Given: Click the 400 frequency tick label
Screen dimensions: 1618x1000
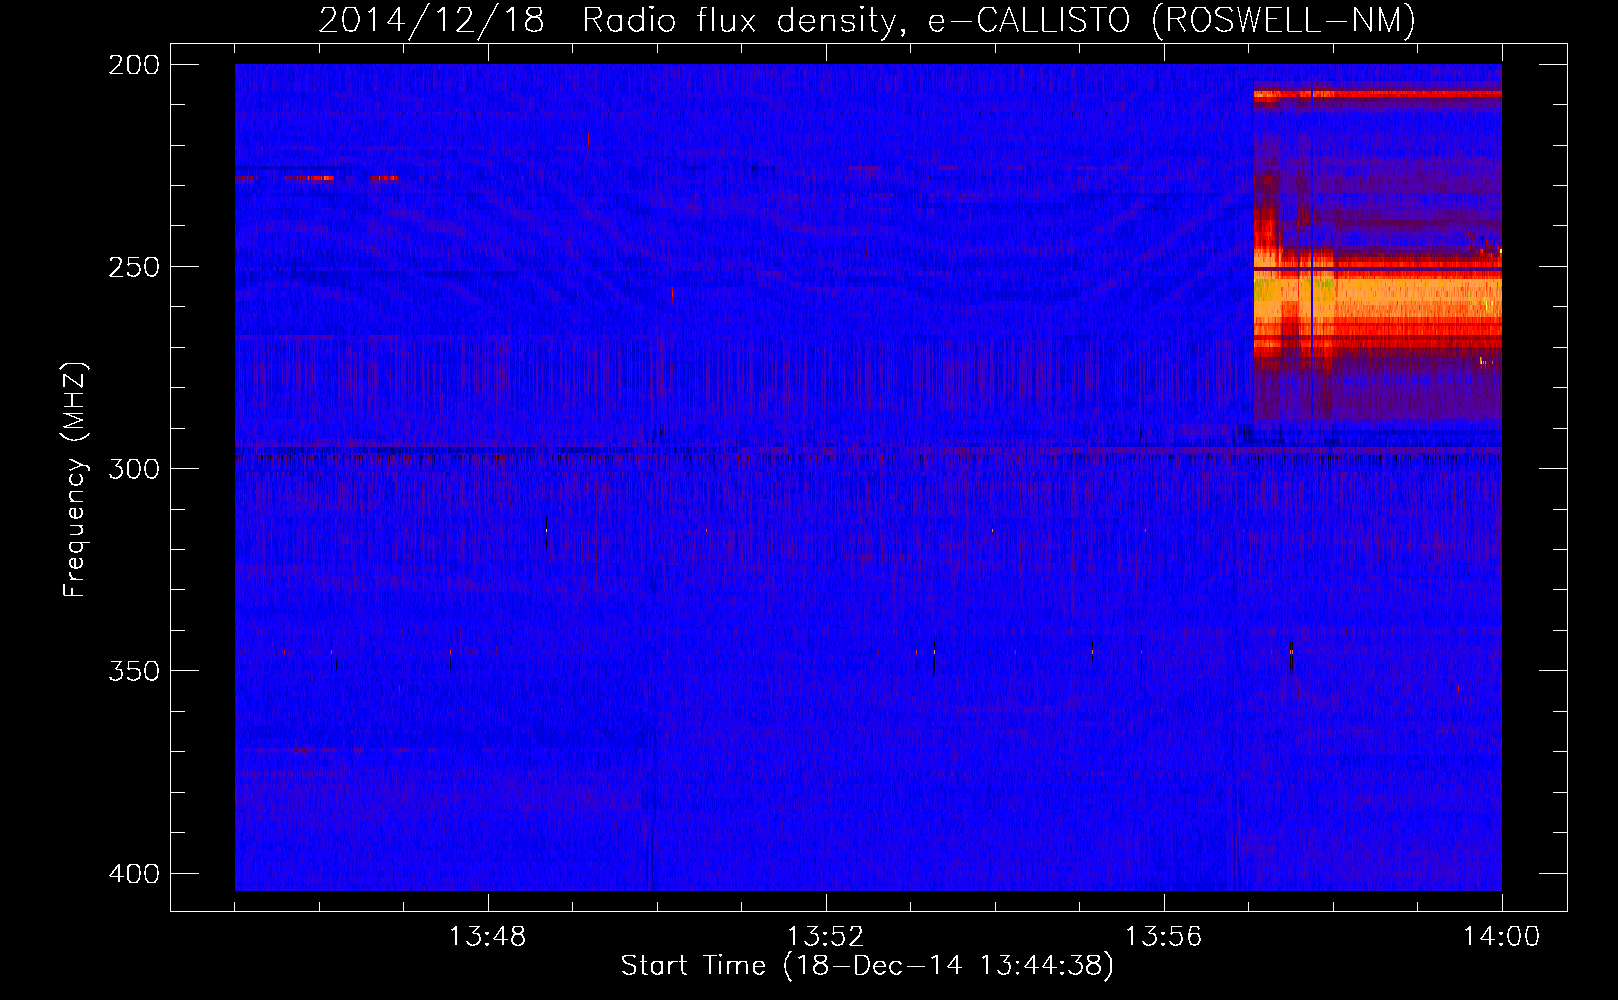Looking at the screenshot, I should (134, 874).
